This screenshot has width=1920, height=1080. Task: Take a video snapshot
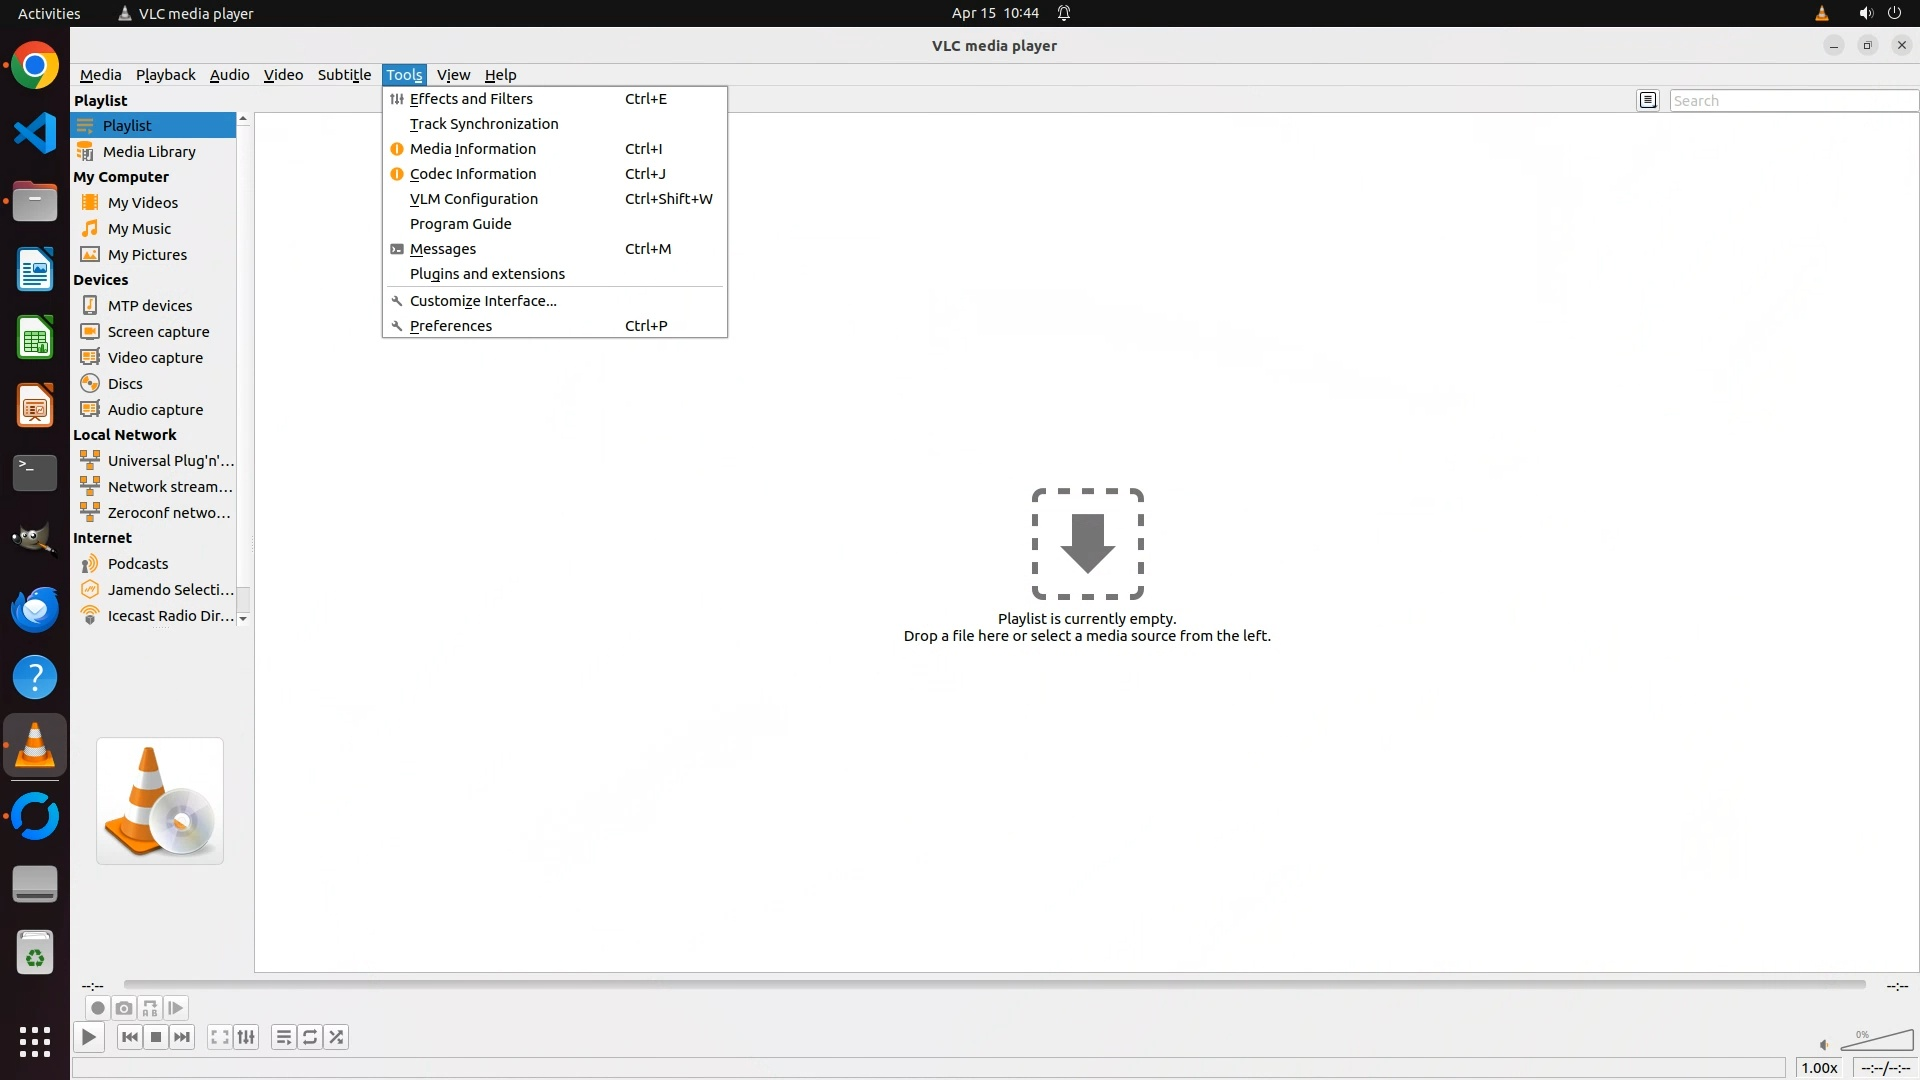pos(124,1008)
